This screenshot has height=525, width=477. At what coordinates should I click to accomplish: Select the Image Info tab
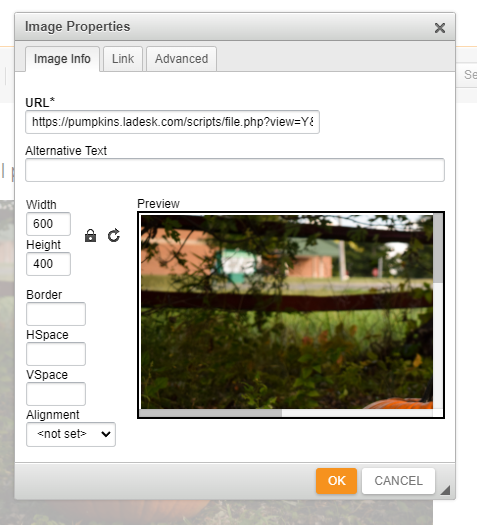tap(62, 59)
